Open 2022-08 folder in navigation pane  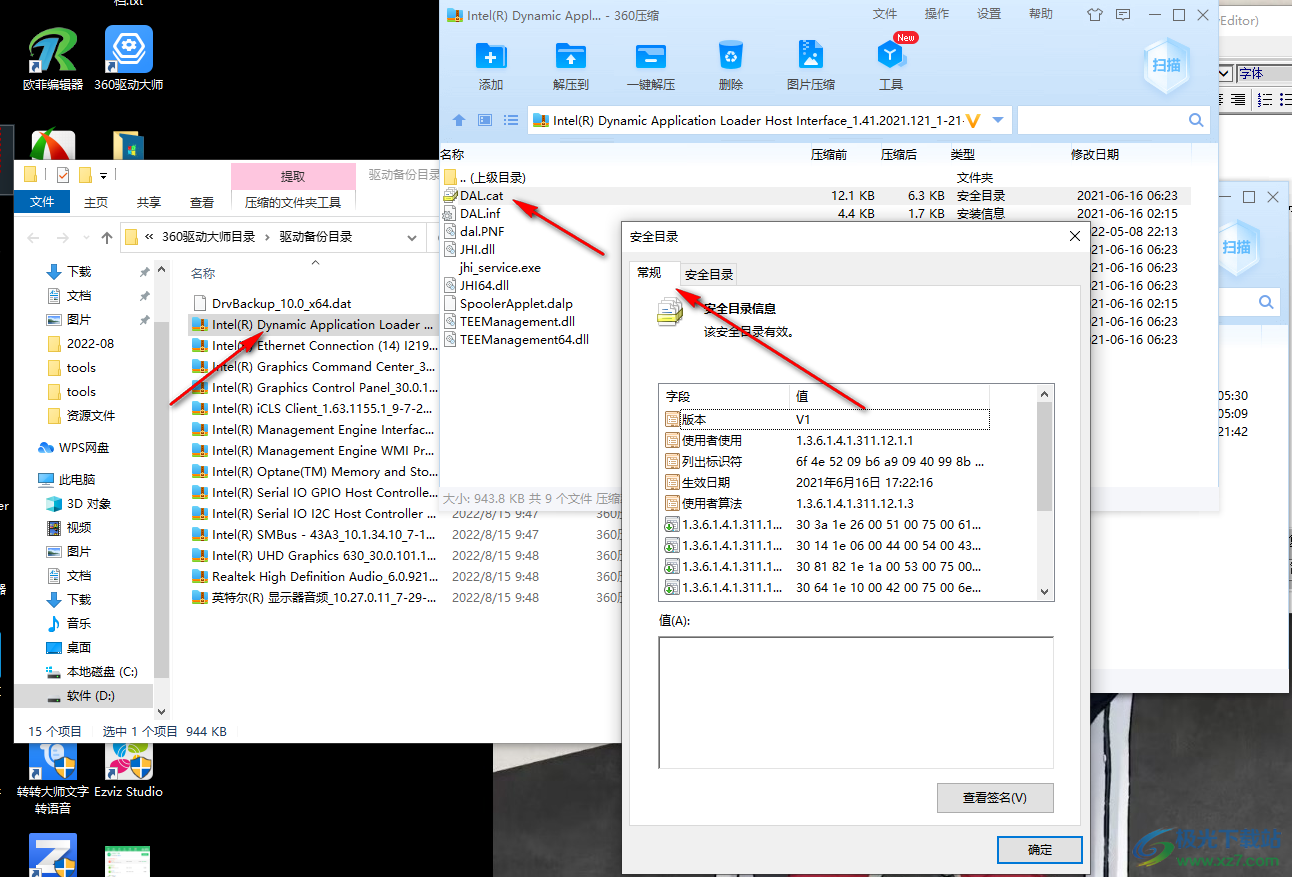click(x=90, y=344)
